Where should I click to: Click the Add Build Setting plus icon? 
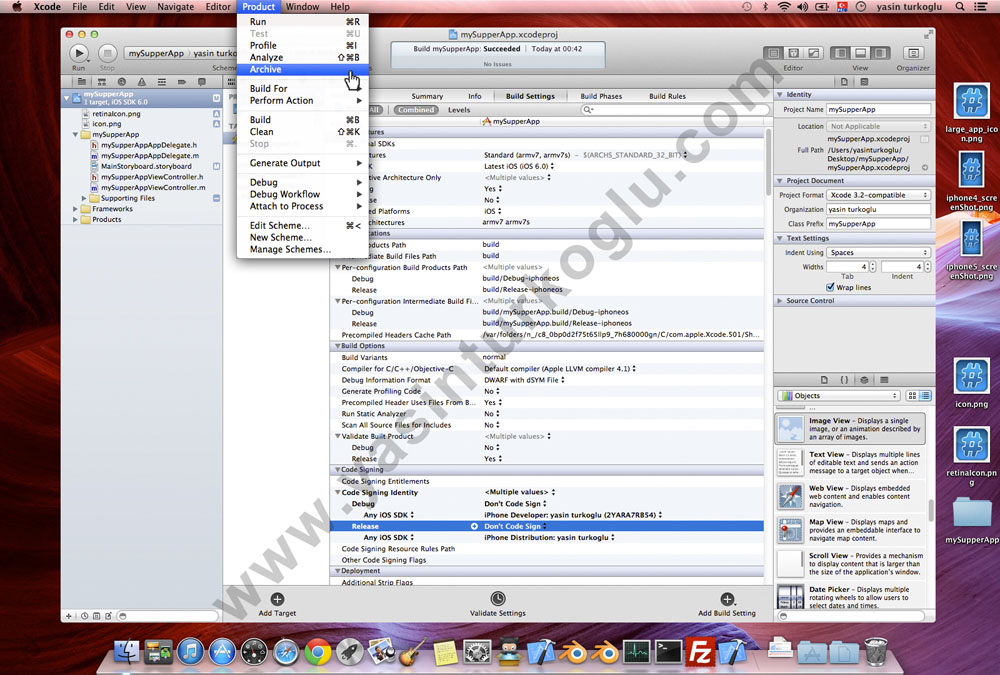(x=726, y=599)
